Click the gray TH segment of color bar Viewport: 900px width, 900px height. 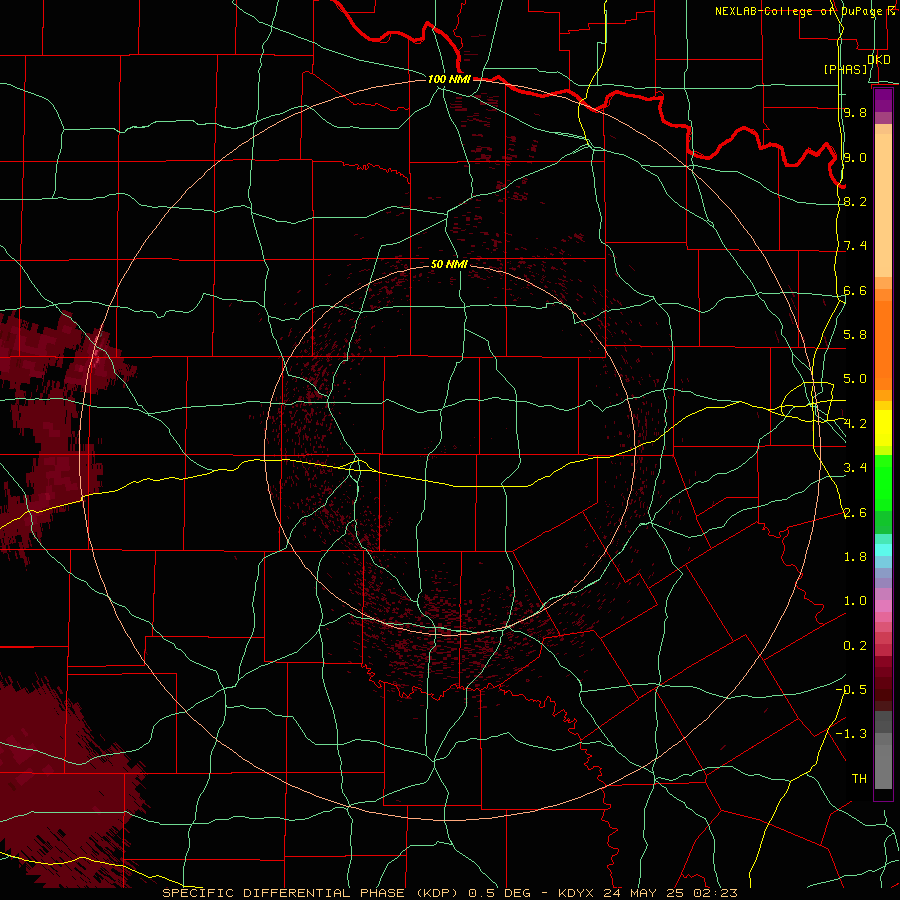click(883, 767)
